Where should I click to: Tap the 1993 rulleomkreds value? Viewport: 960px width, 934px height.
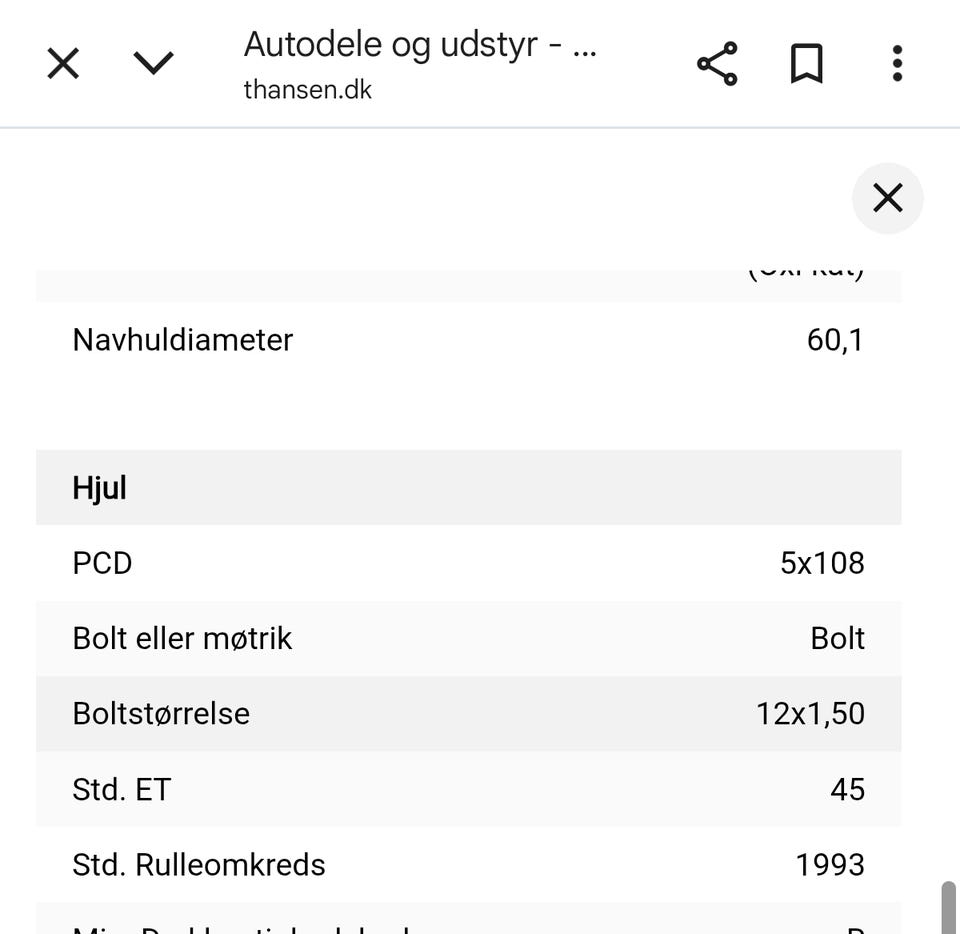coord(829,864)
